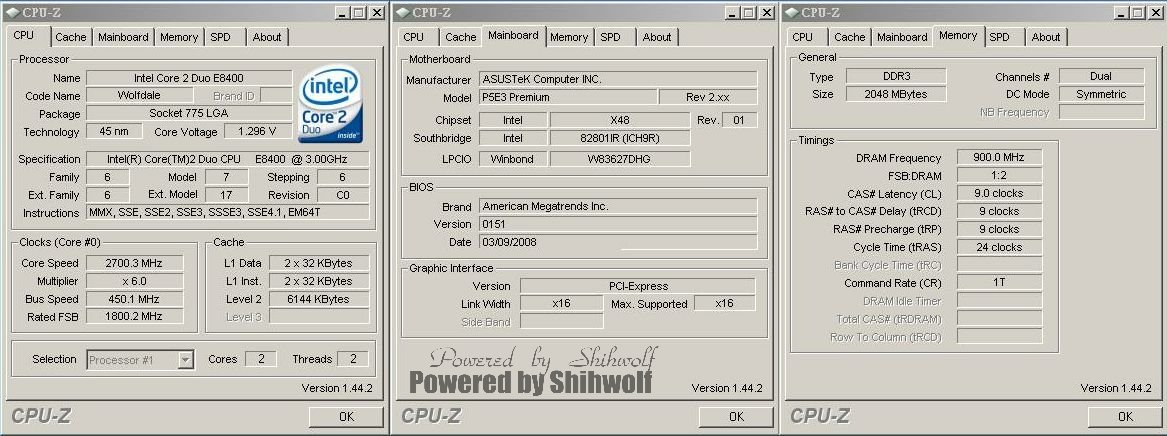Click the Level 2 cache value 6144 KBytes

click(x=319, y=299)
